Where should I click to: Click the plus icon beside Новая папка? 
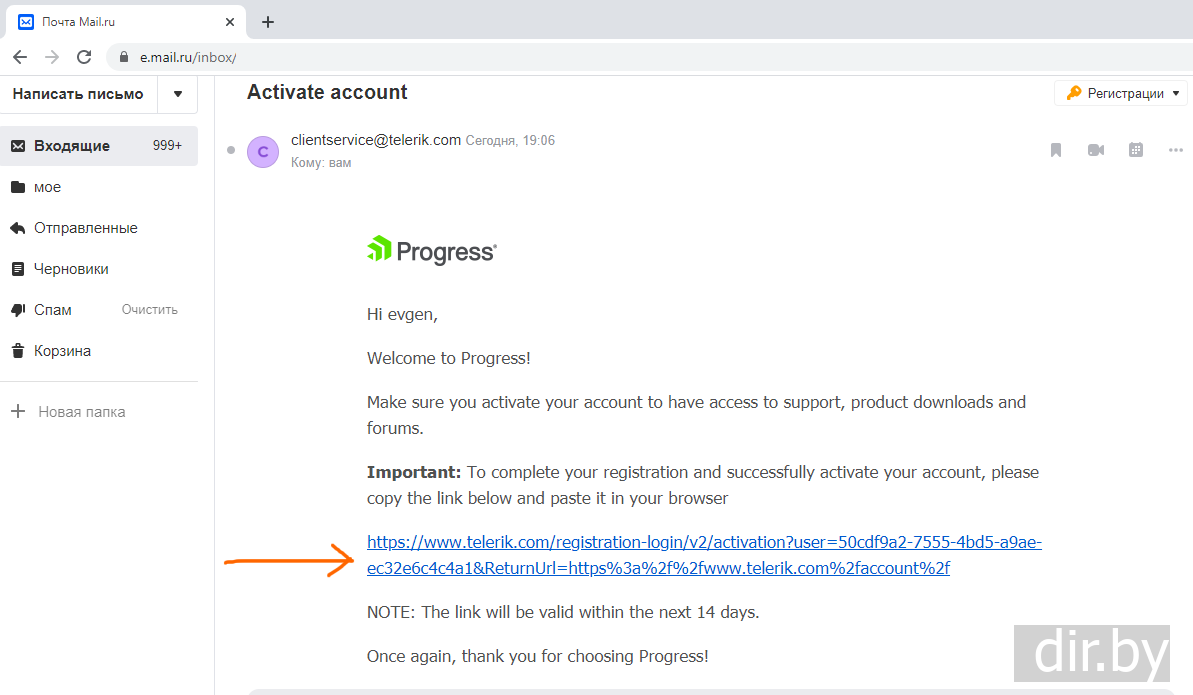pos(18,412)
